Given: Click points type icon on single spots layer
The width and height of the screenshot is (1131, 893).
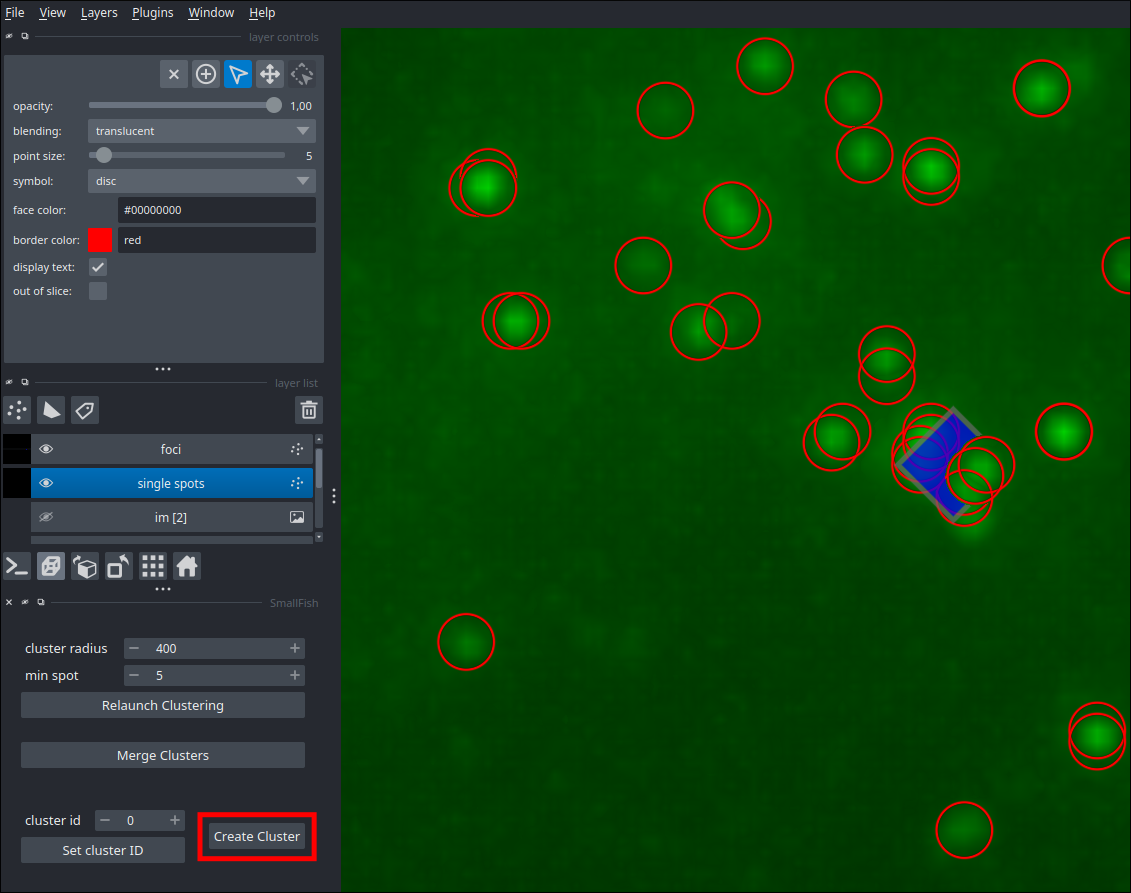Looking at the screenshot, I should (x=297, y=483).
